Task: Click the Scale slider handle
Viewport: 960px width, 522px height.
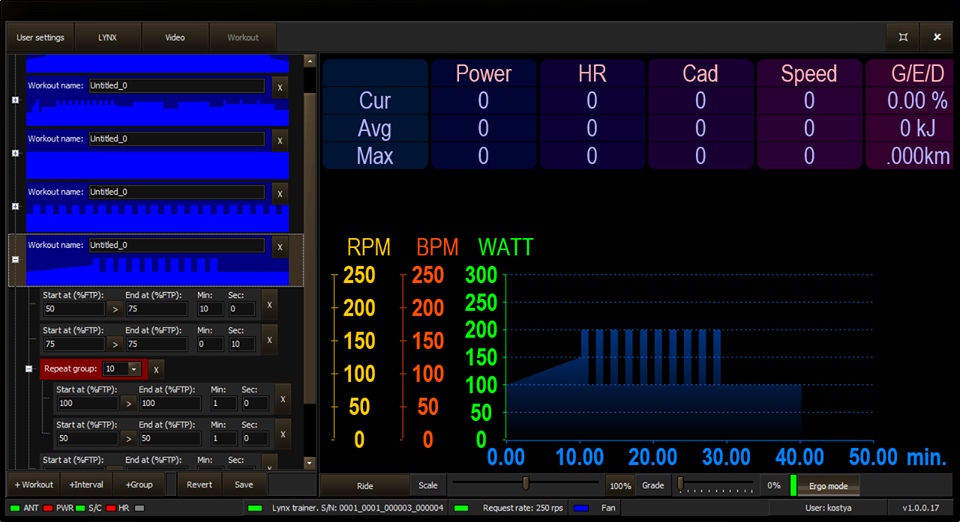Action: click(x=525, y=484)
